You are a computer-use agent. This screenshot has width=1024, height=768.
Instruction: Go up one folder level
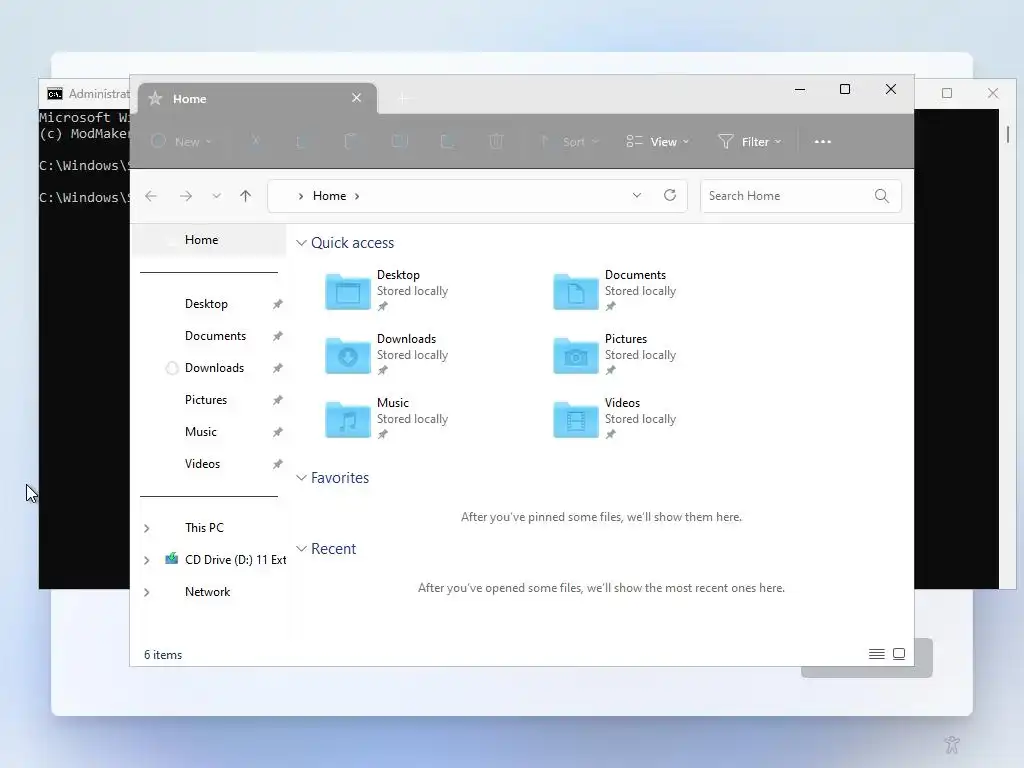tap(246, 196)
